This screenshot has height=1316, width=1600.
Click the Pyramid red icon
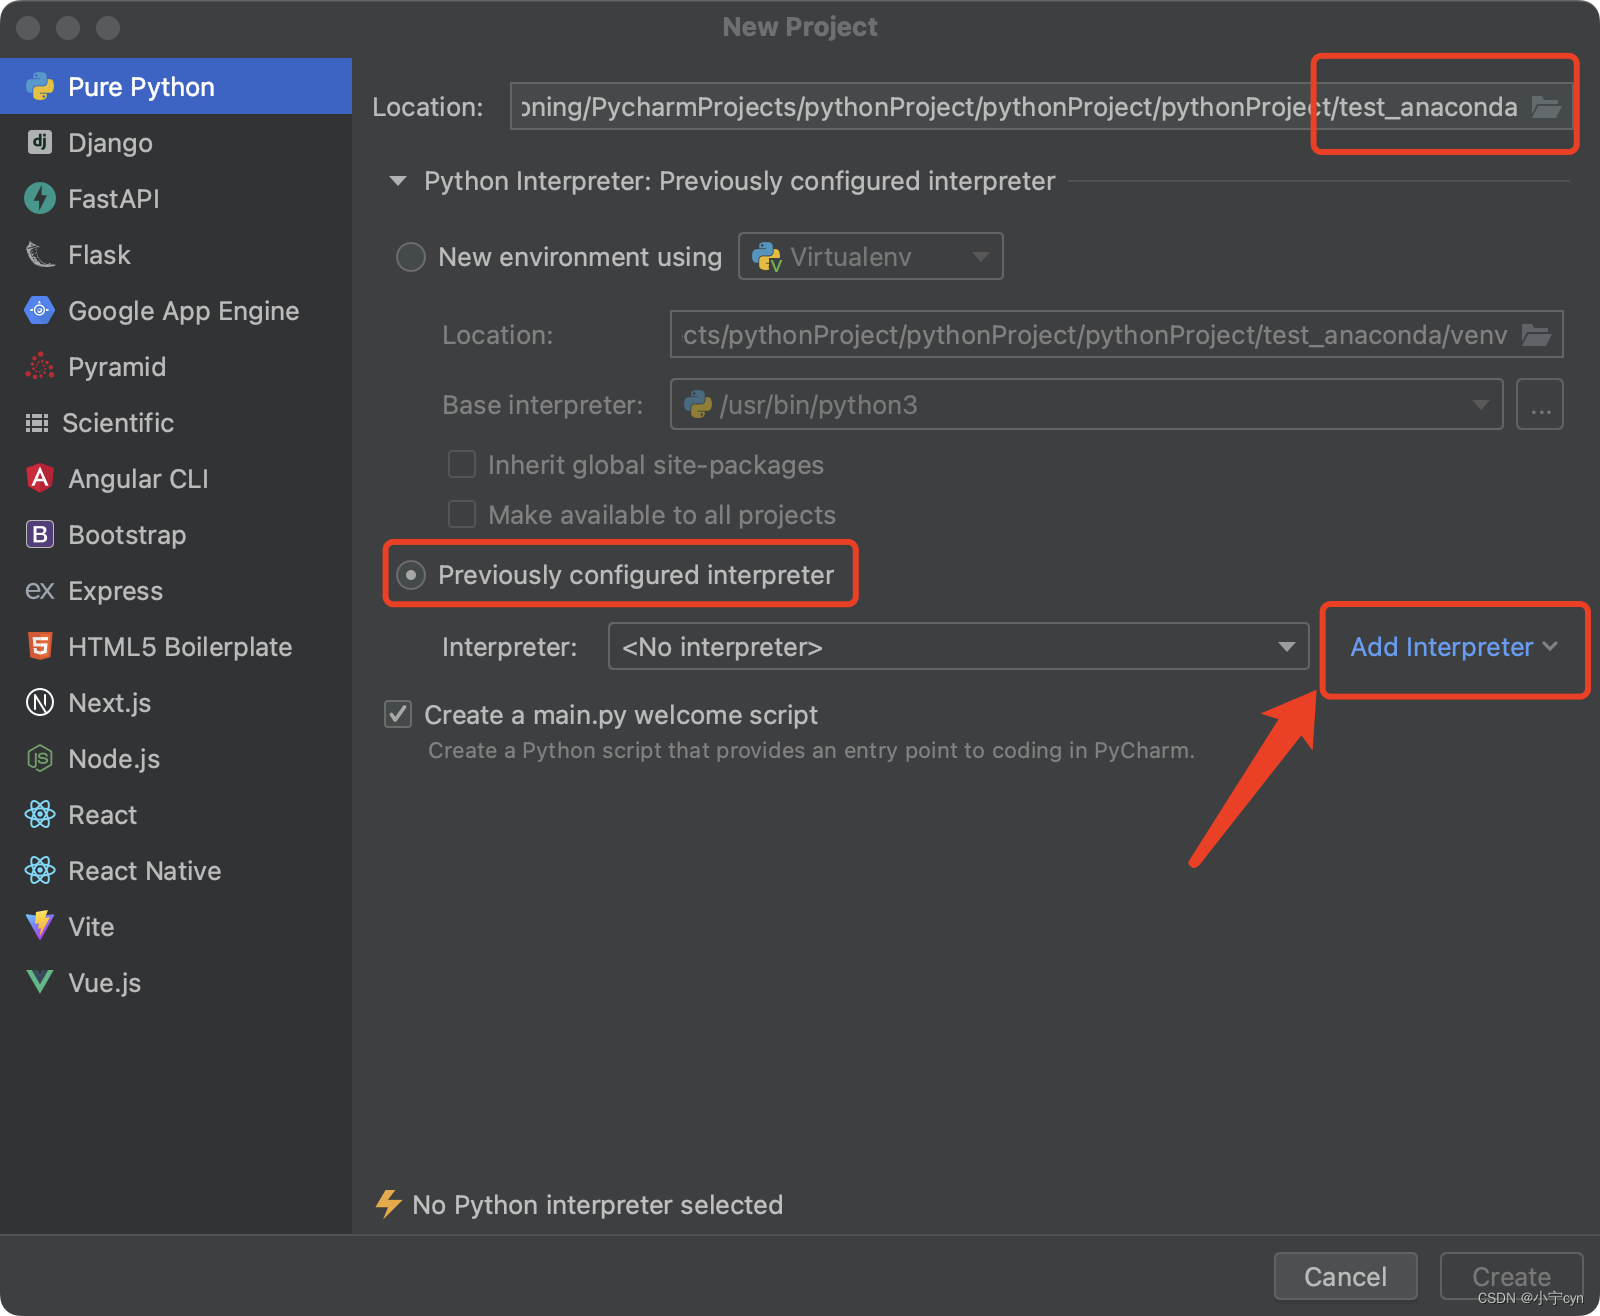point(40,366)
